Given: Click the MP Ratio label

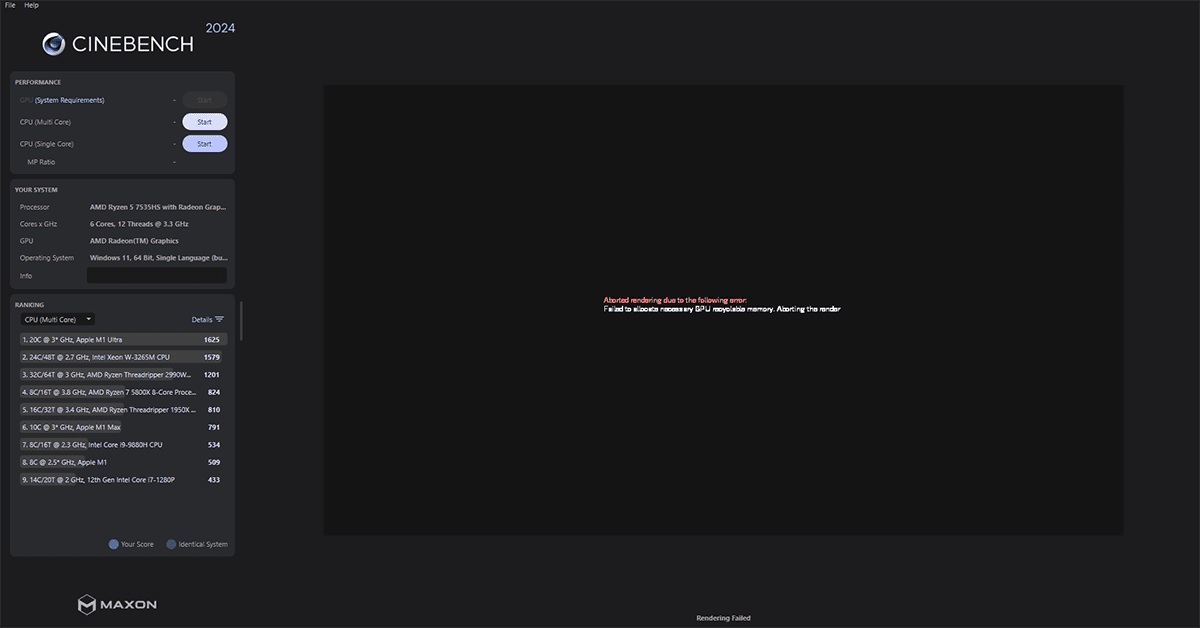Looking at the screenshot, I should pyautogui.click(x=41, y=162).
